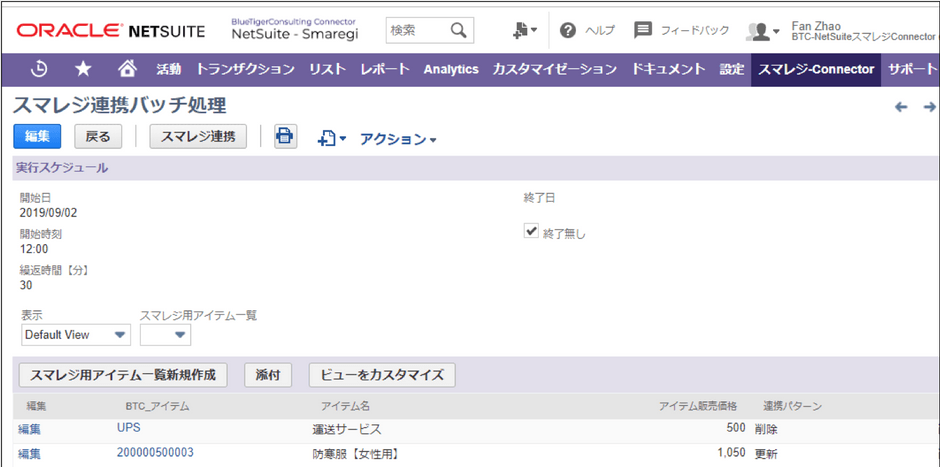Click 編集 link in UPS row
Viewport: 940px width, 467px height.
(29, 429)
